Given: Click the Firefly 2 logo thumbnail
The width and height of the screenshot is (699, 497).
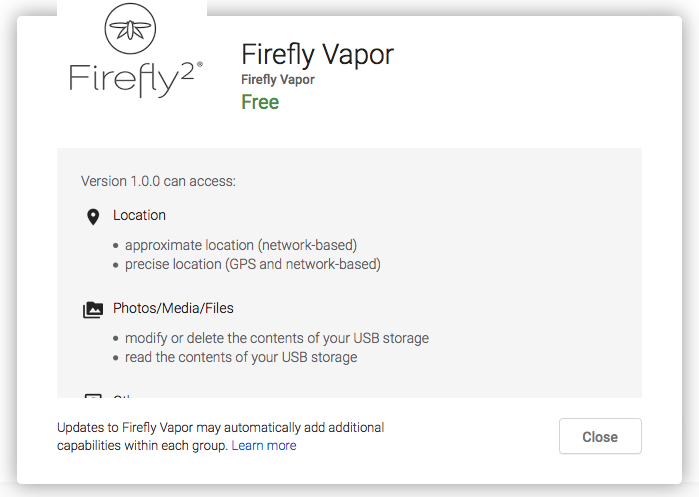Looking at the screenshot, I should 132,51.
